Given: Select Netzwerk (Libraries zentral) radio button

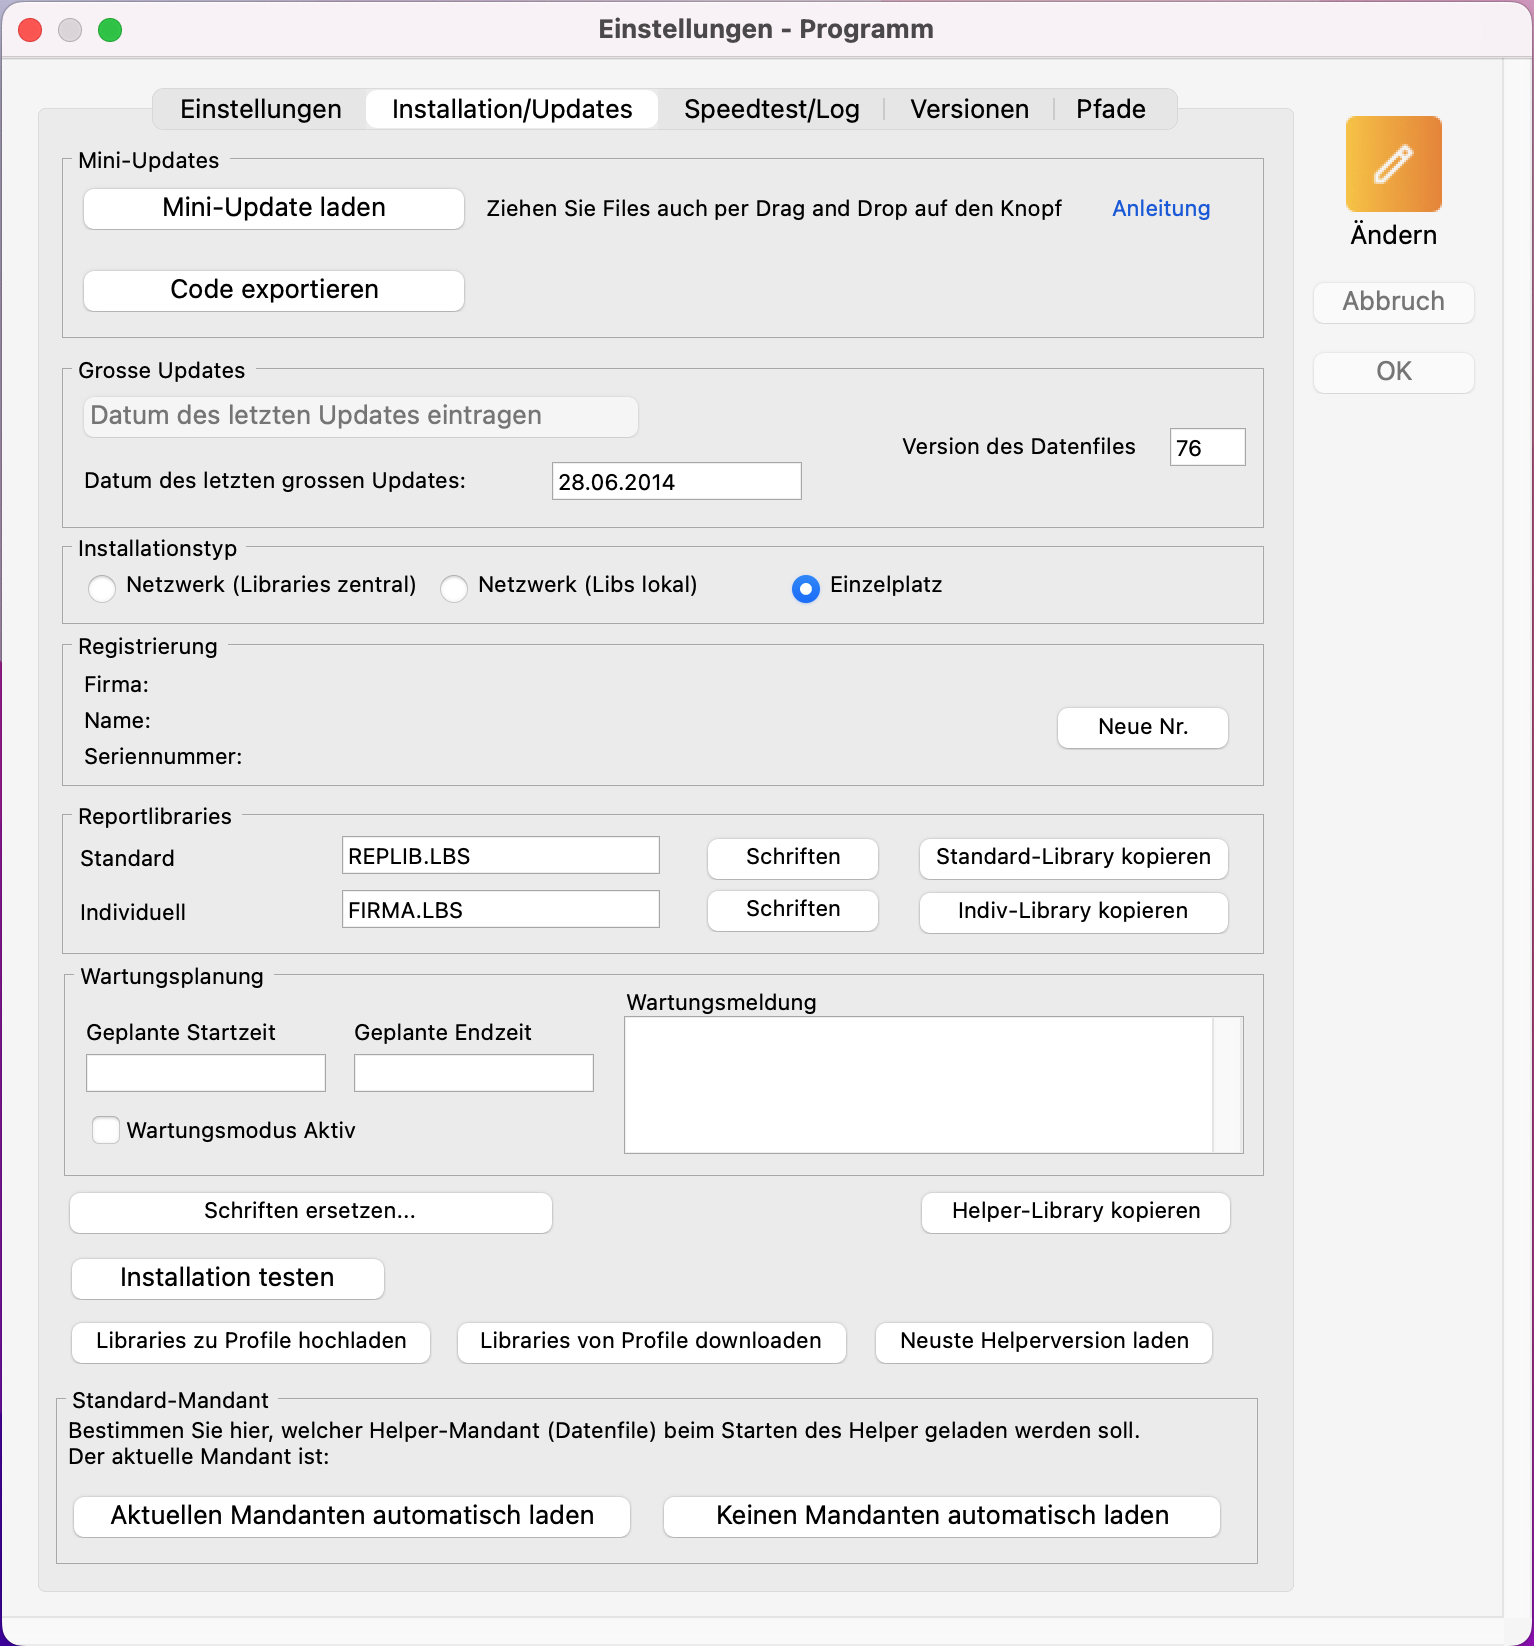Looking at the screenshot, I should [x=102, y=589].
